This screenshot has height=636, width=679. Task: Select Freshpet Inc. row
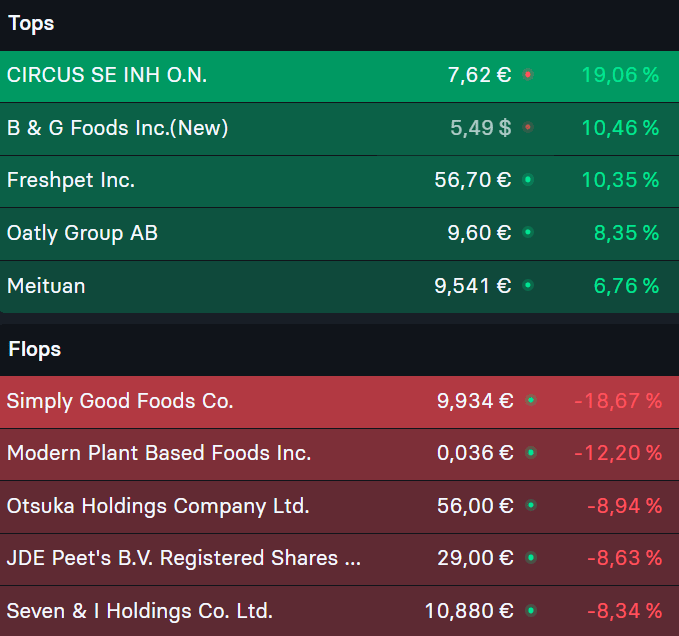[x=340, y=181]
